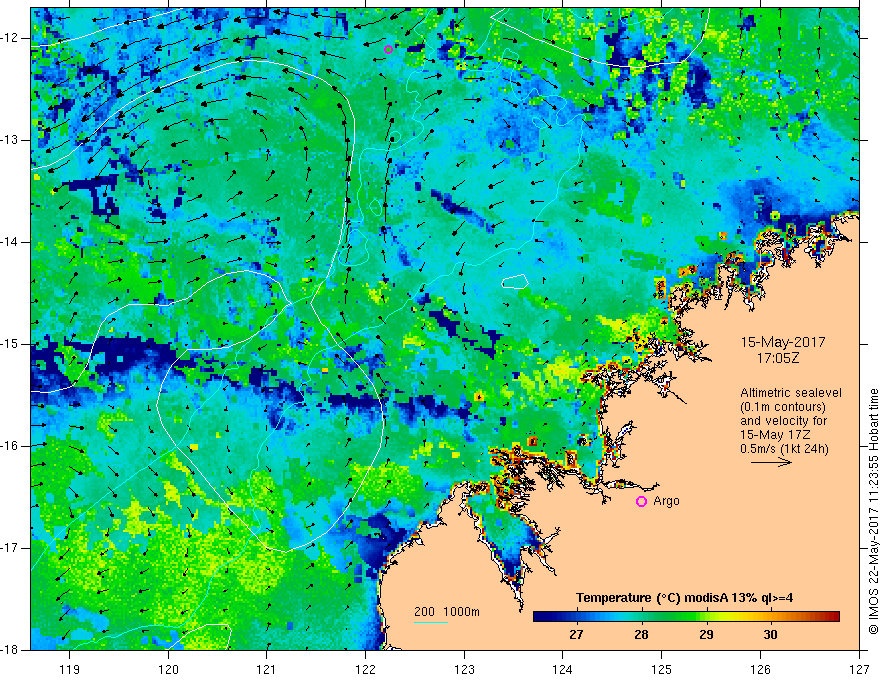Click the cyan bathymetry legend line
The height and width of the screenshot is (680, 880).
click(431, 622)
